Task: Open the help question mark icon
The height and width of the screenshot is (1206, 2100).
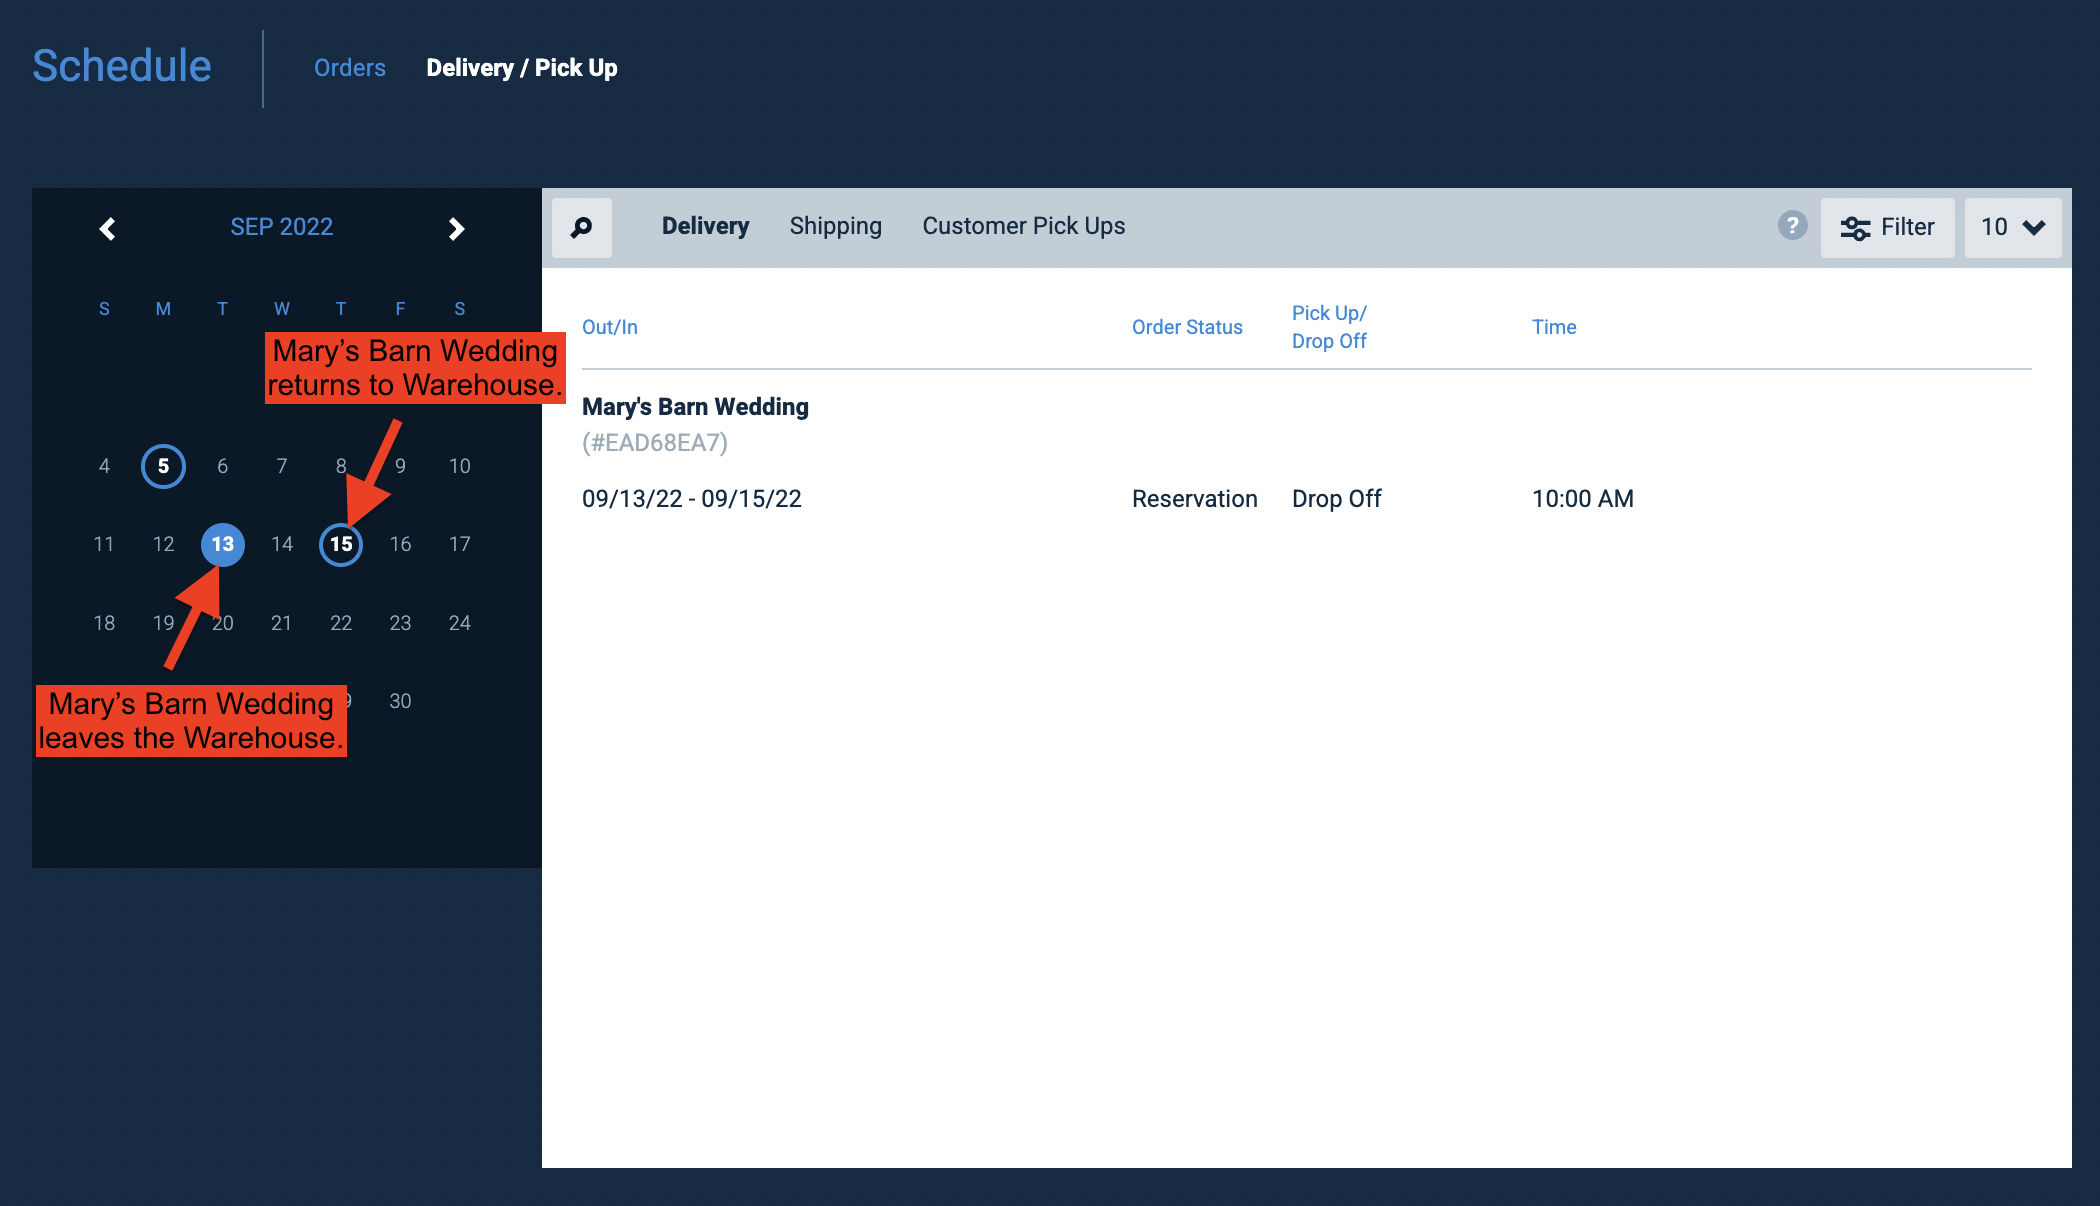Action: tap(1792, 226)
